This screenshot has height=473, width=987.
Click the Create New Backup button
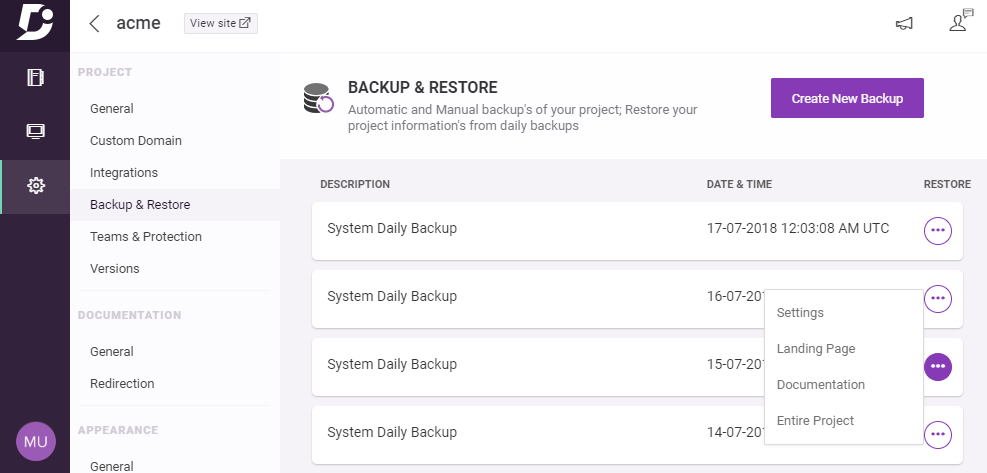(x=847, y=98)
